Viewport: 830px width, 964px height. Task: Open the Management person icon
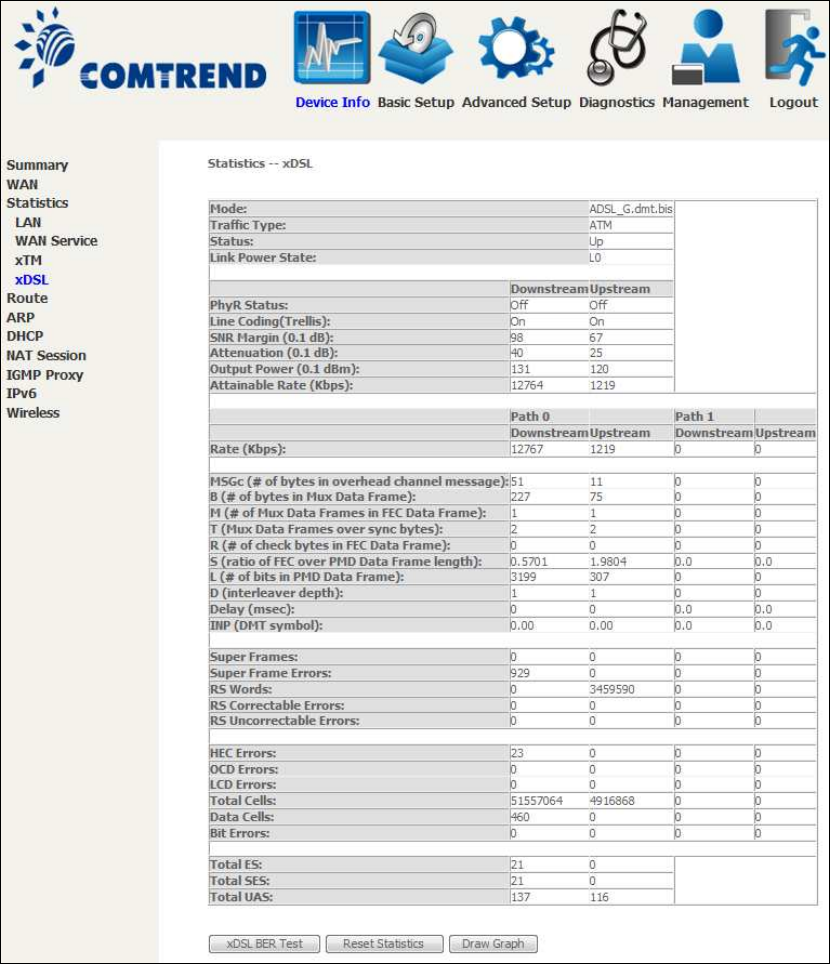click(x=705, y=47)
